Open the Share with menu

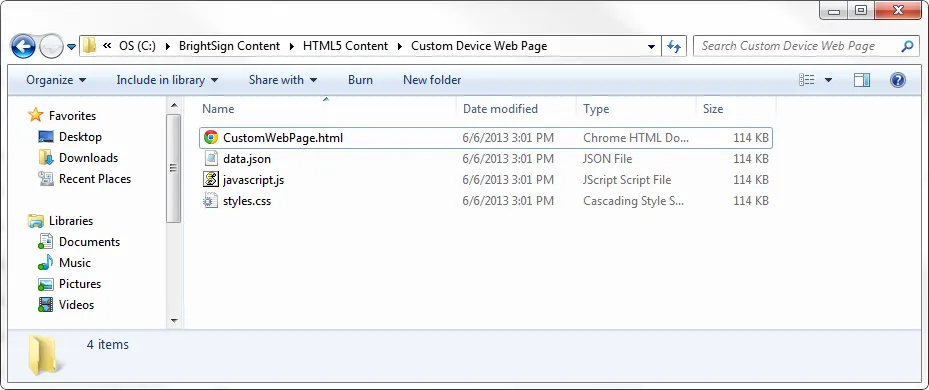(283, 80)
